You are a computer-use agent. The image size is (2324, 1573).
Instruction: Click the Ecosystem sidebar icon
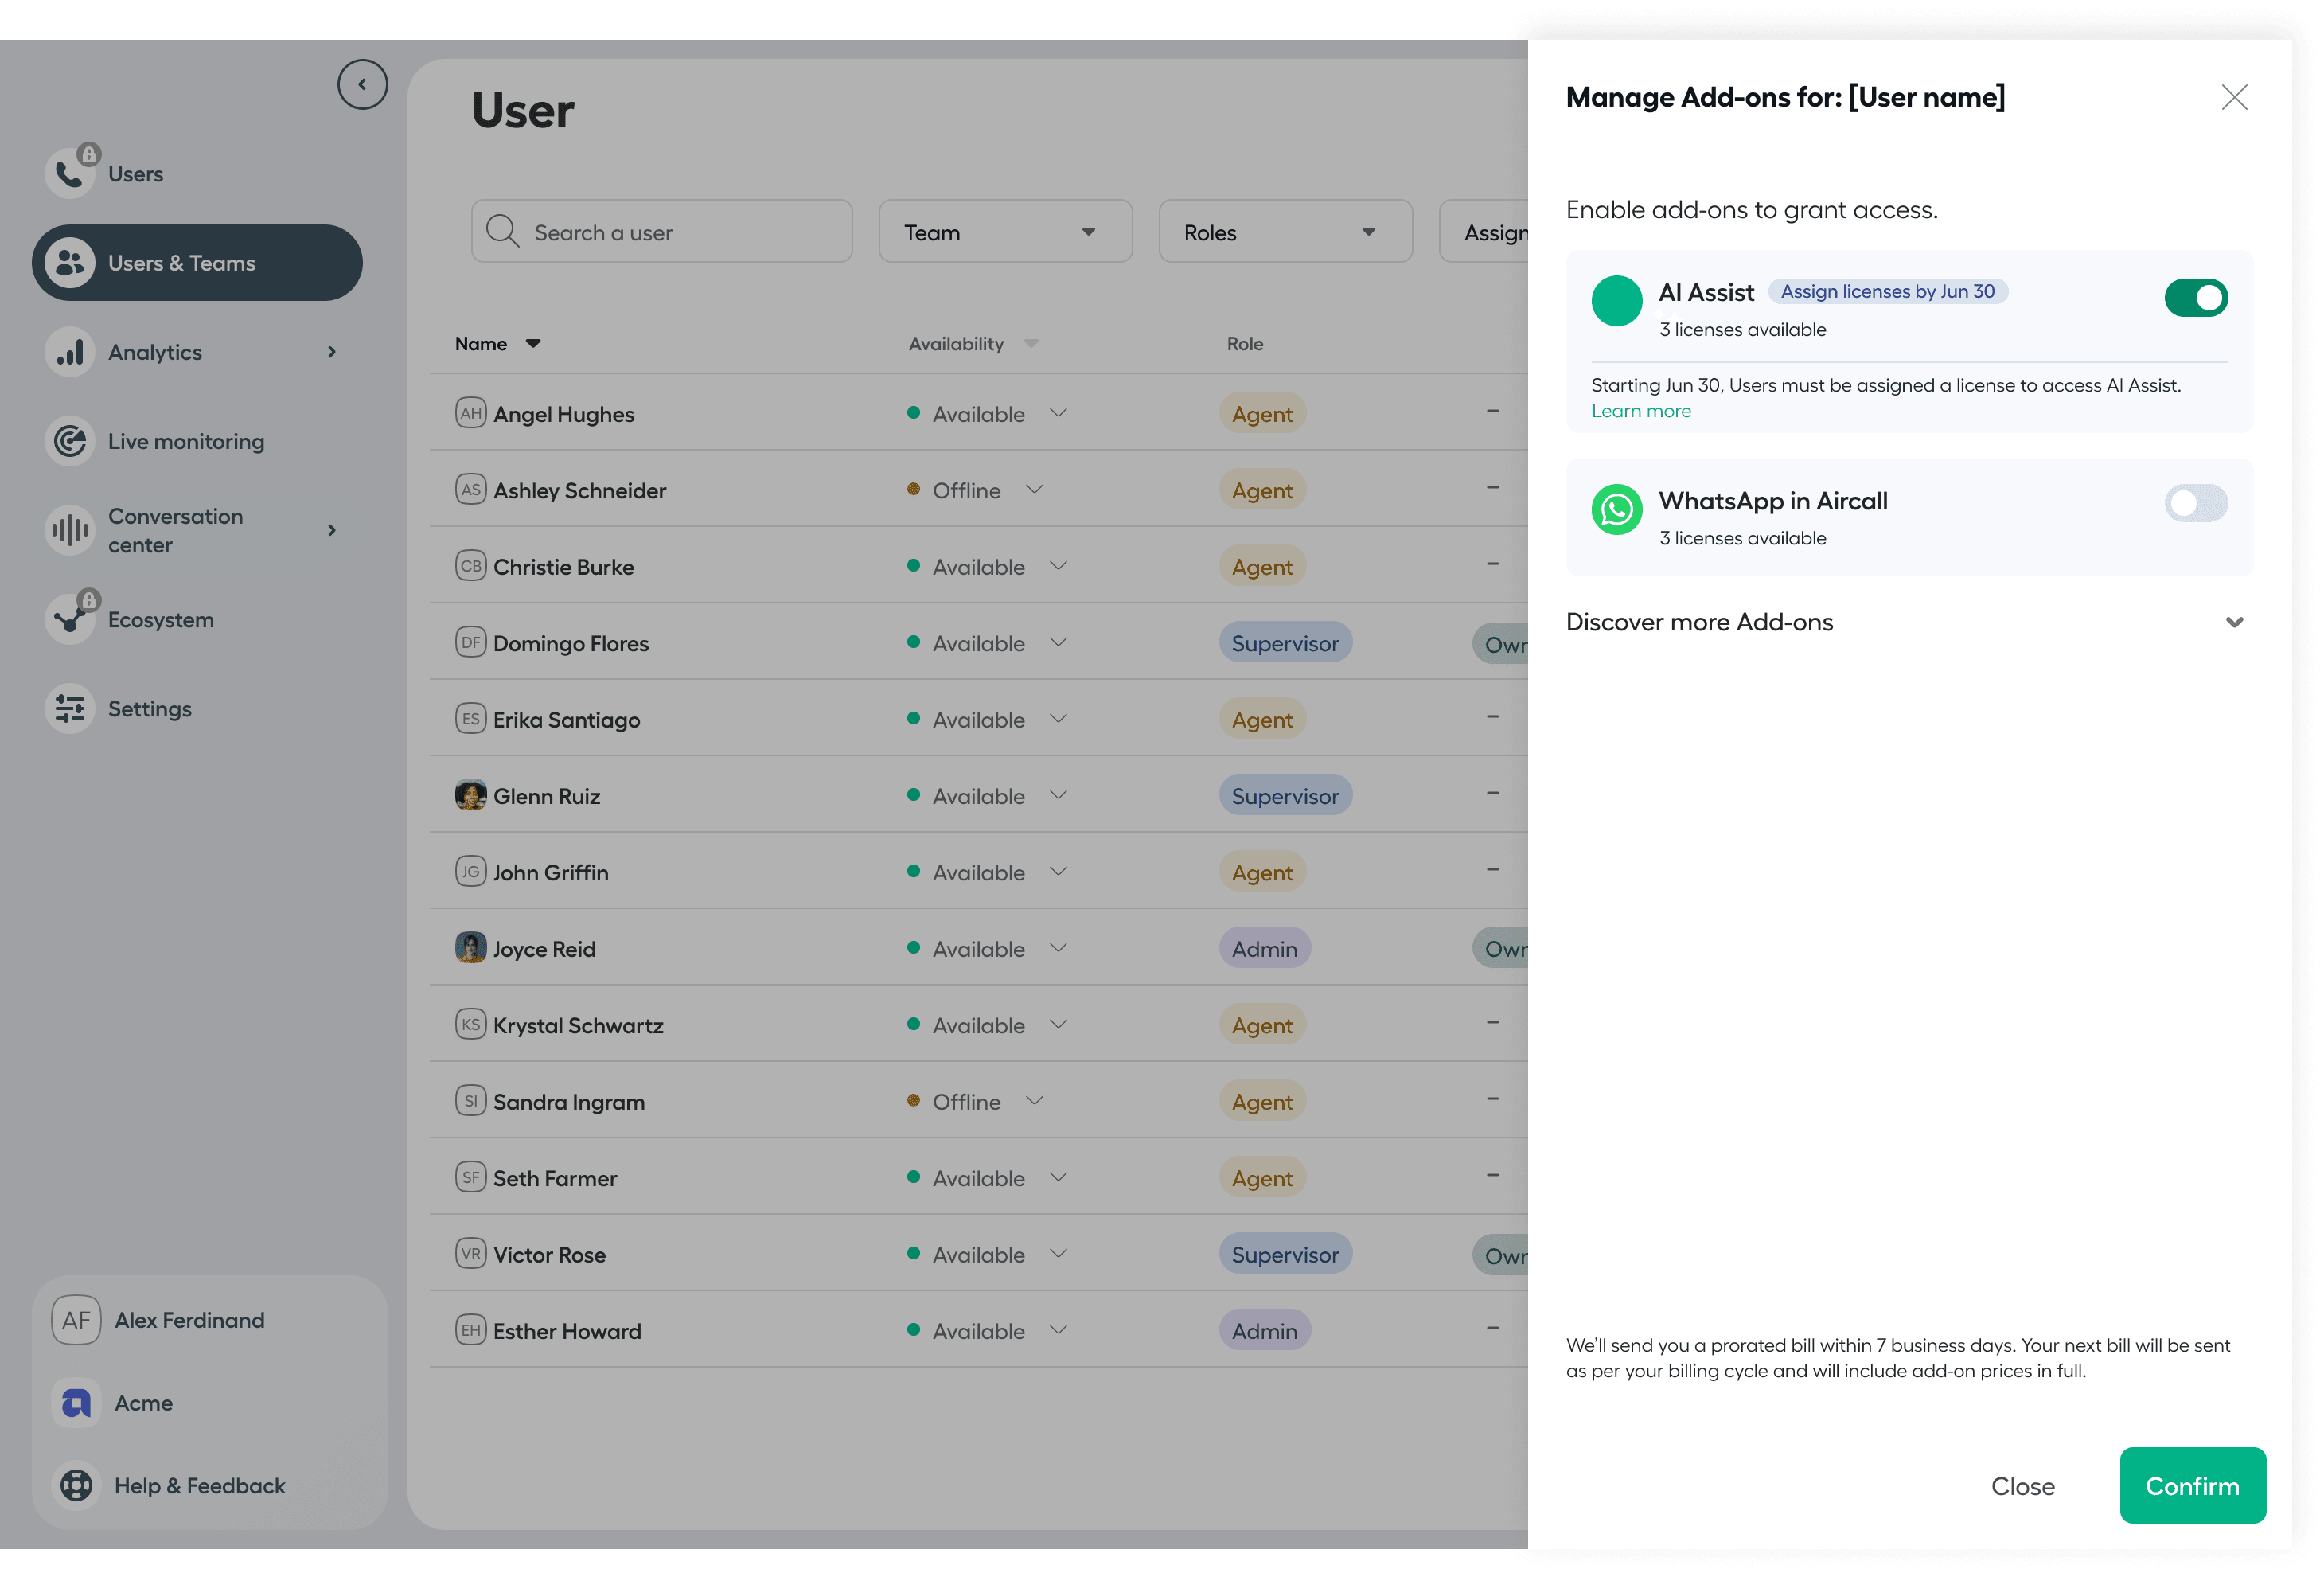coord(70,620)
